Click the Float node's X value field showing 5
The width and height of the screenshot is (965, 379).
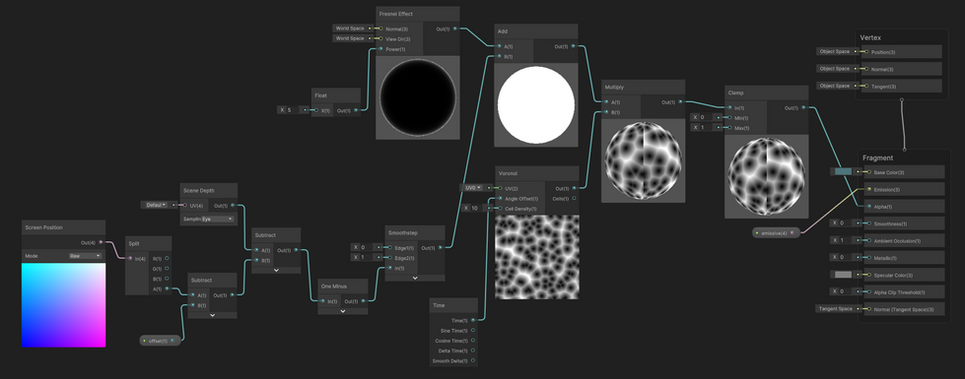[x=293, y=110]
